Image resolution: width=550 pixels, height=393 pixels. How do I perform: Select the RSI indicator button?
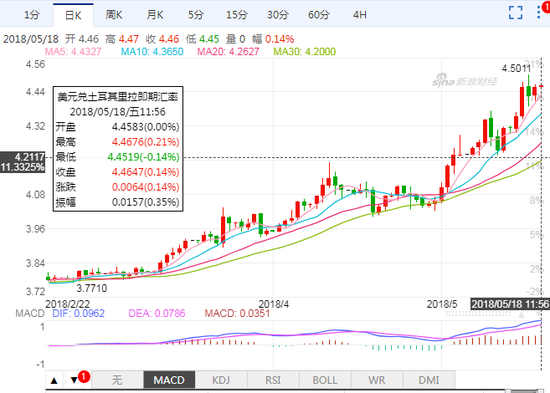pos(273,380)
